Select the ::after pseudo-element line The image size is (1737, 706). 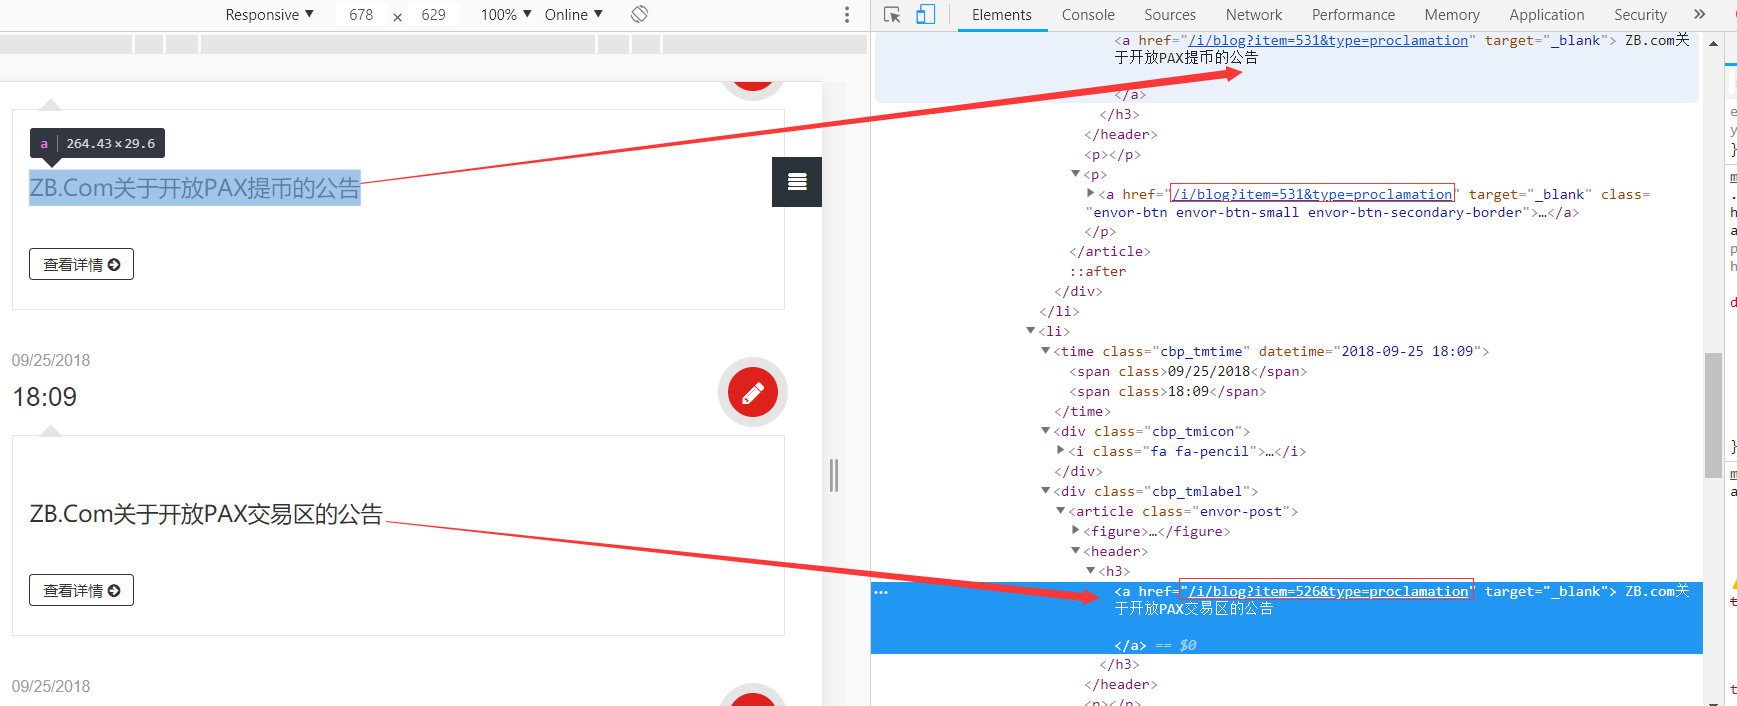tap(1098, 271)
